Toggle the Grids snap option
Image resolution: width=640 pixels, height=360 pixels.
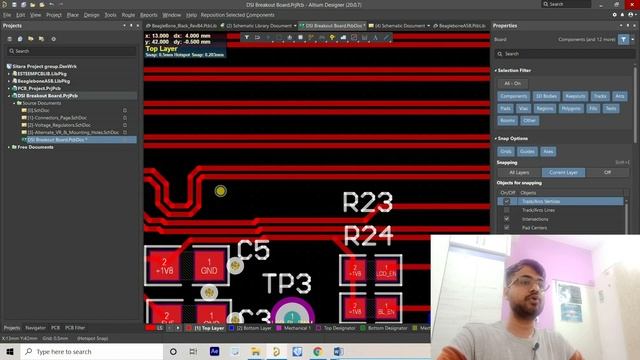[506, 151]
